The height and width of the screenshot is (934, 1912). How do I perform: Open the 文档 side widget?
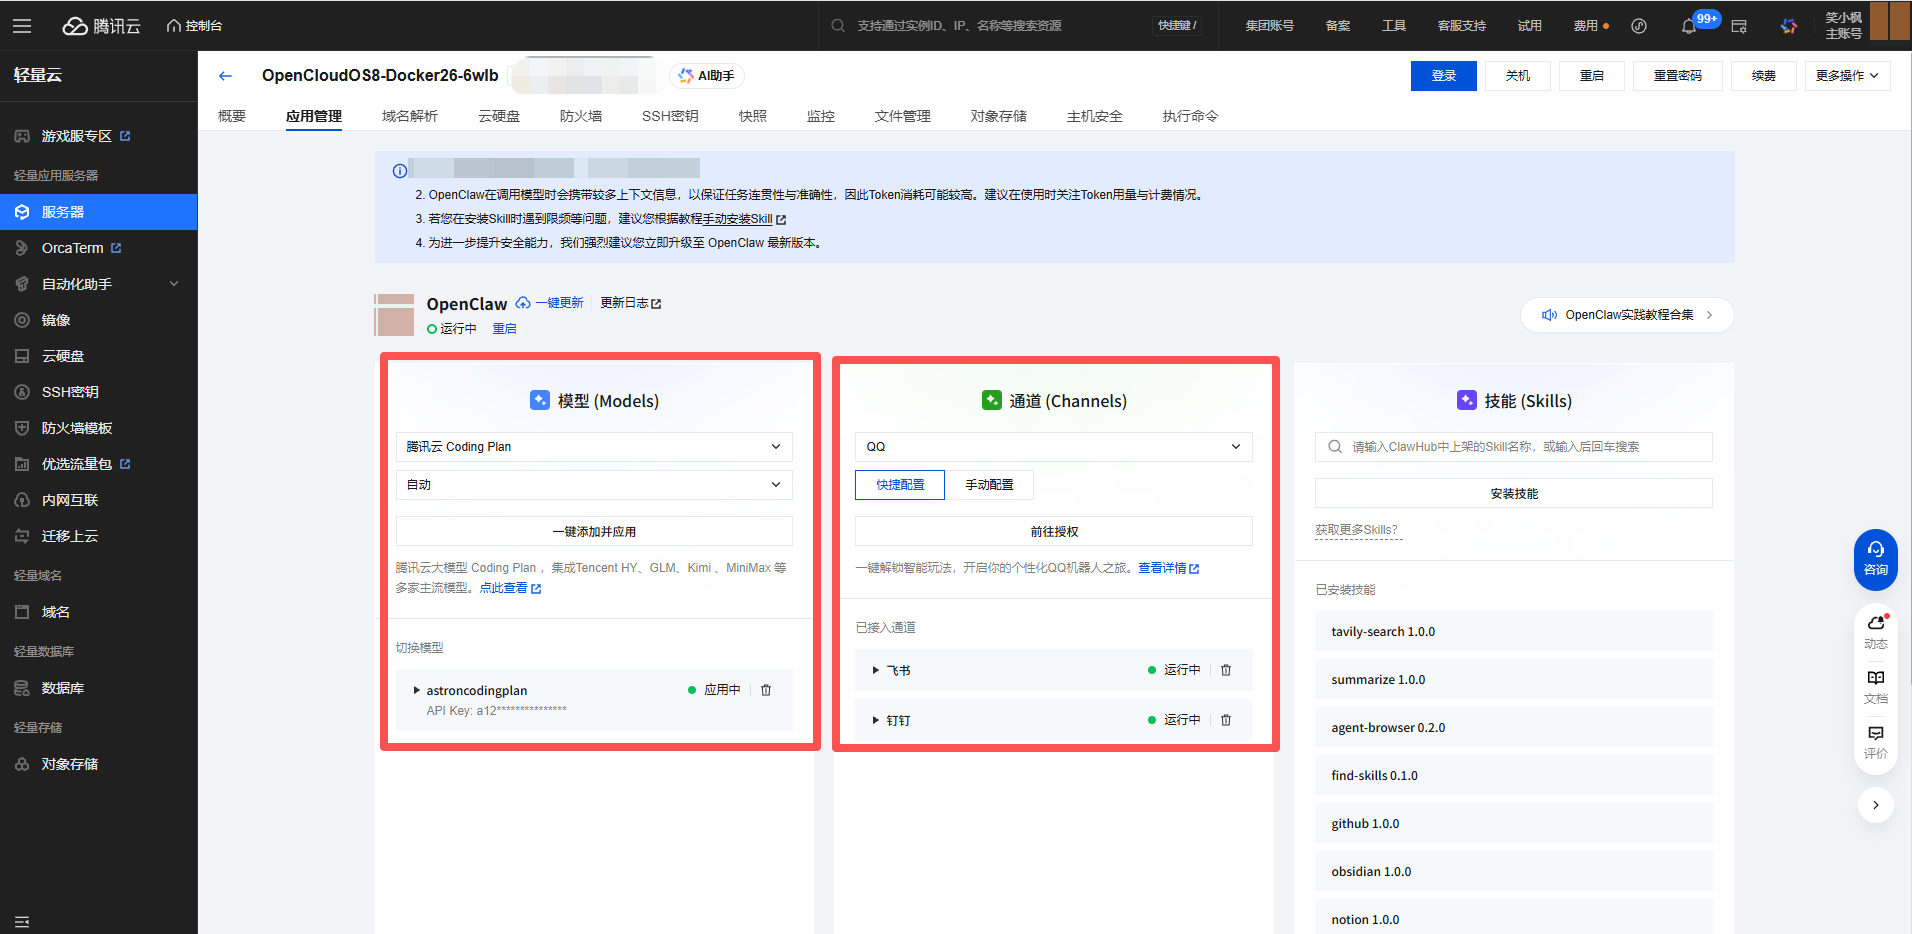(x=1876, y=688)
